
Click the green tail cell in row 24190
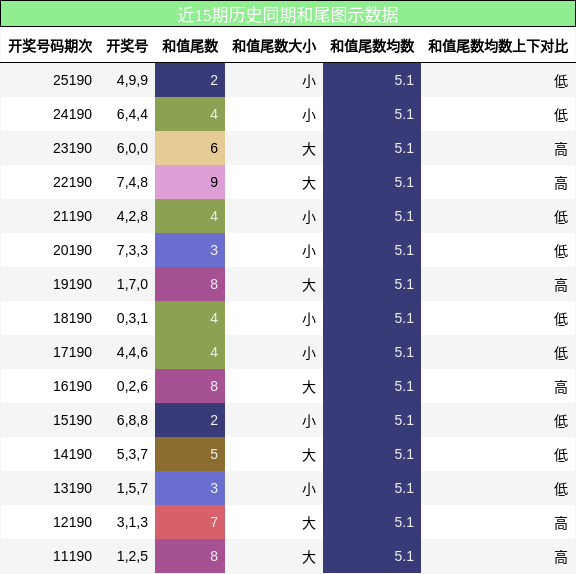pyautogui.click(x=190, y=114)
